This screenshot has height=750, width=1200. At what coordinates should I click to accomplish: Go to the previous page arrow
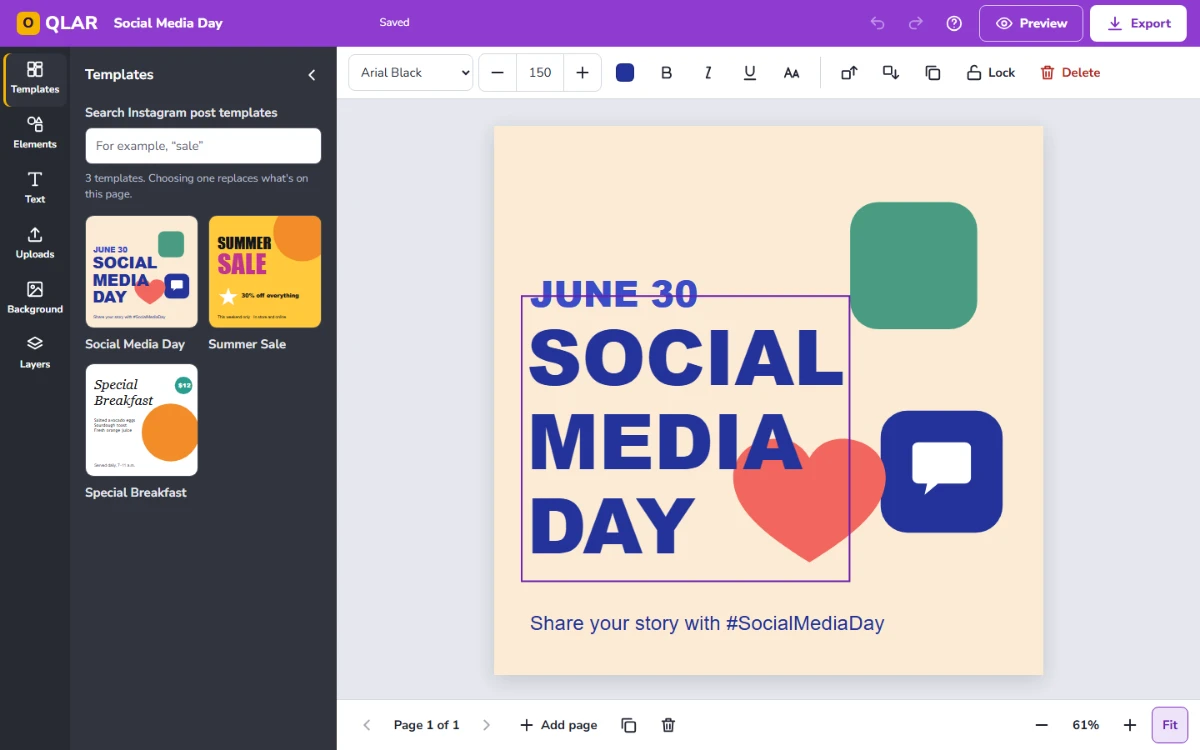(x=367, y=725)
